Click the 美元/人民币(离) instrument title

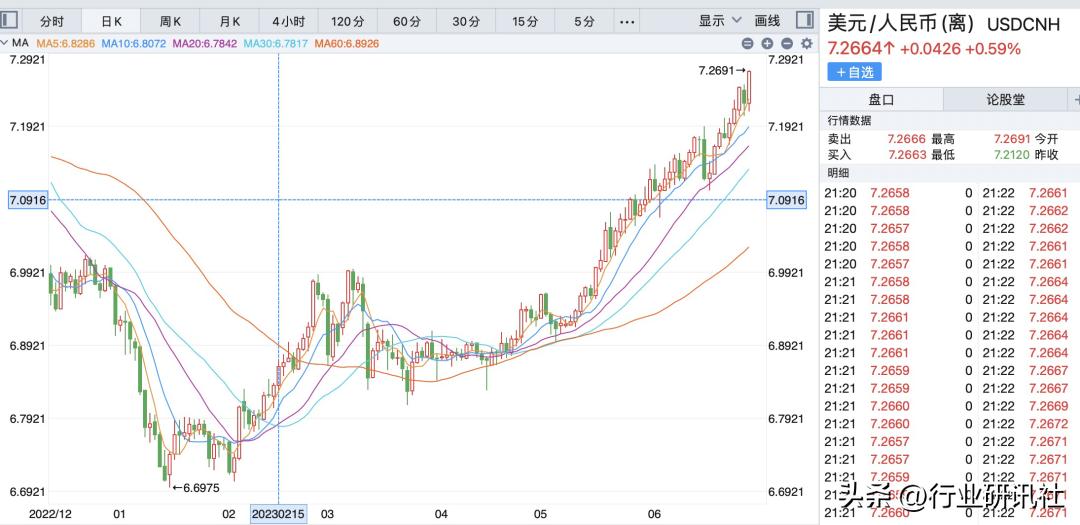coord(902,23)
